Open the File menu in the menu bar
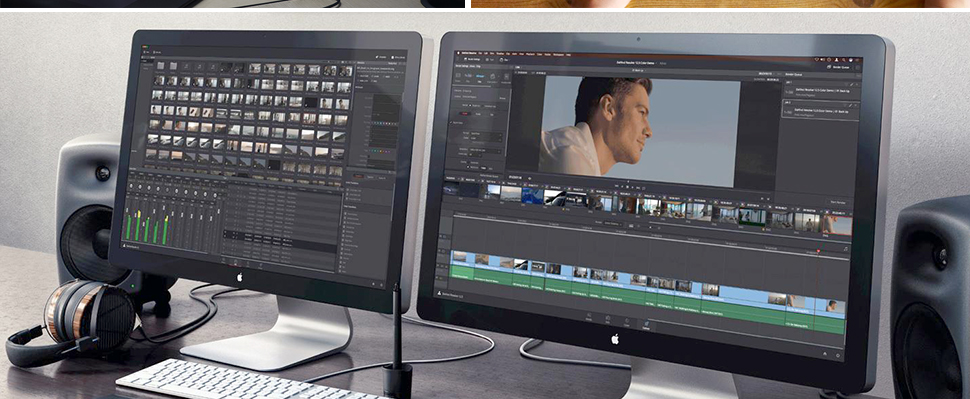Viewport: 970px width, 399px height. point(480,53)
